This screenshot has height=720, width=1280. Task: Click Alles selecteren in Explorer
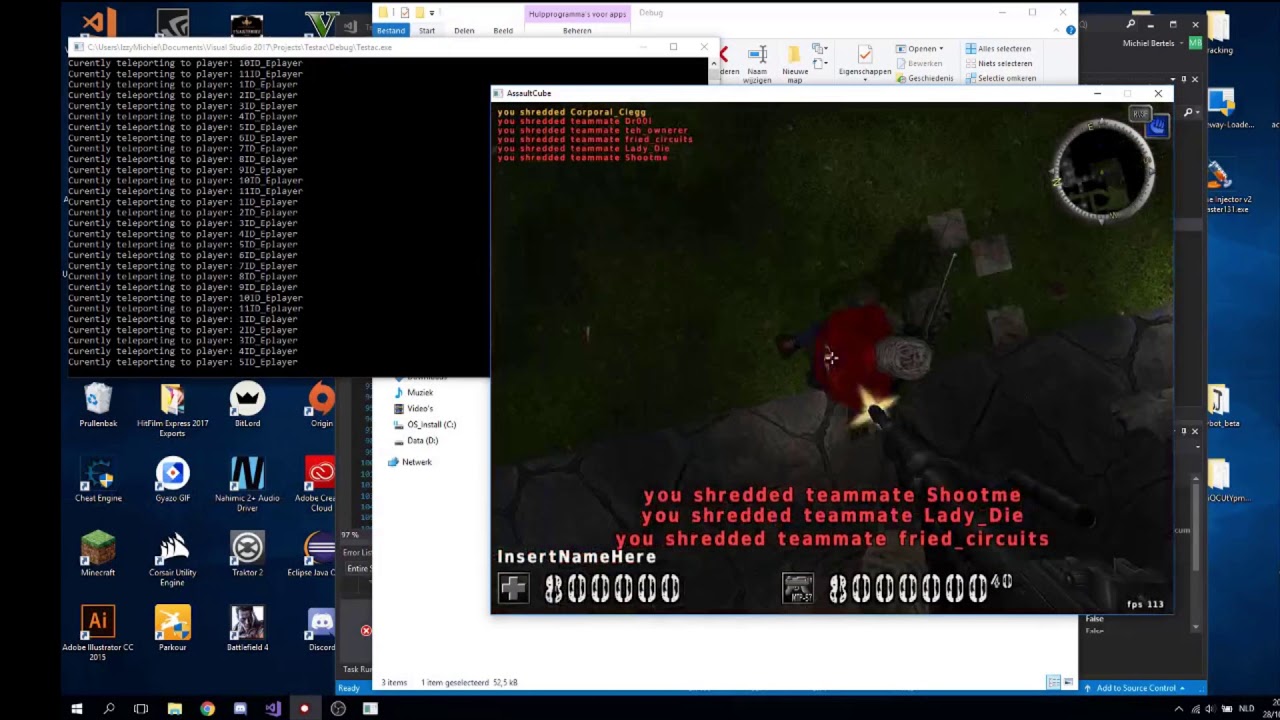point(998,48)
